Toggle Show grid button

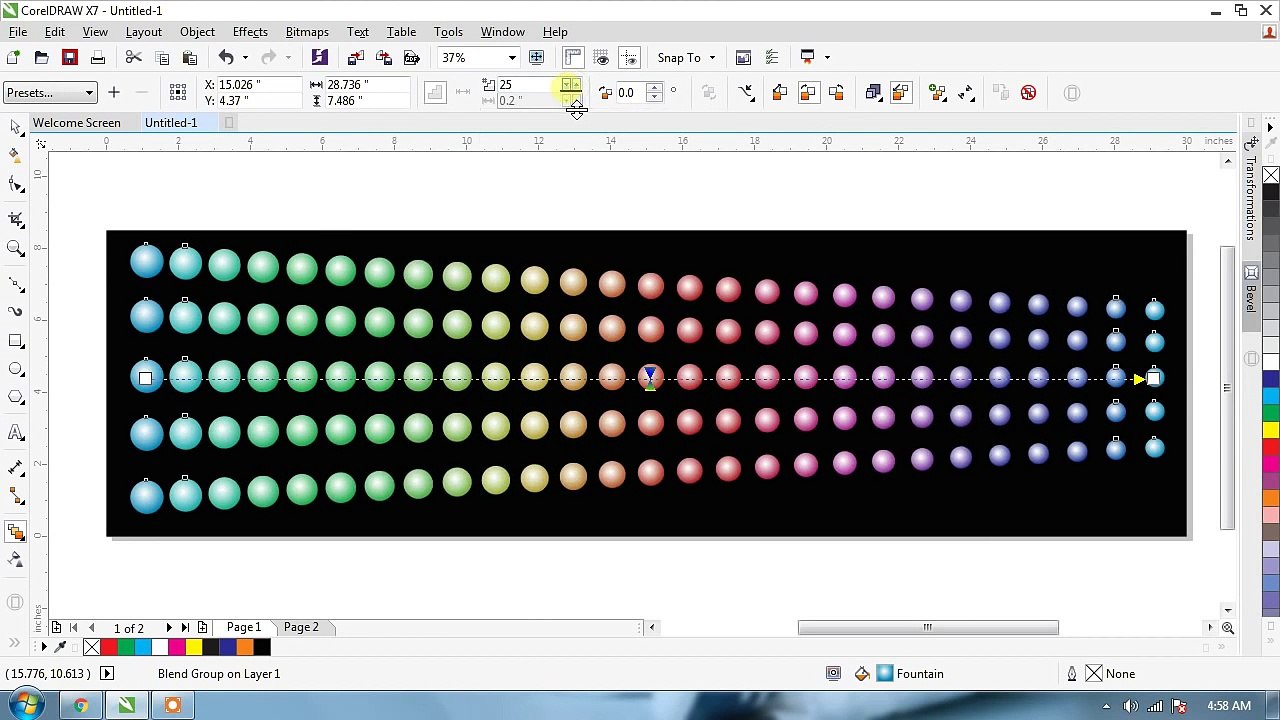point(601,57)
